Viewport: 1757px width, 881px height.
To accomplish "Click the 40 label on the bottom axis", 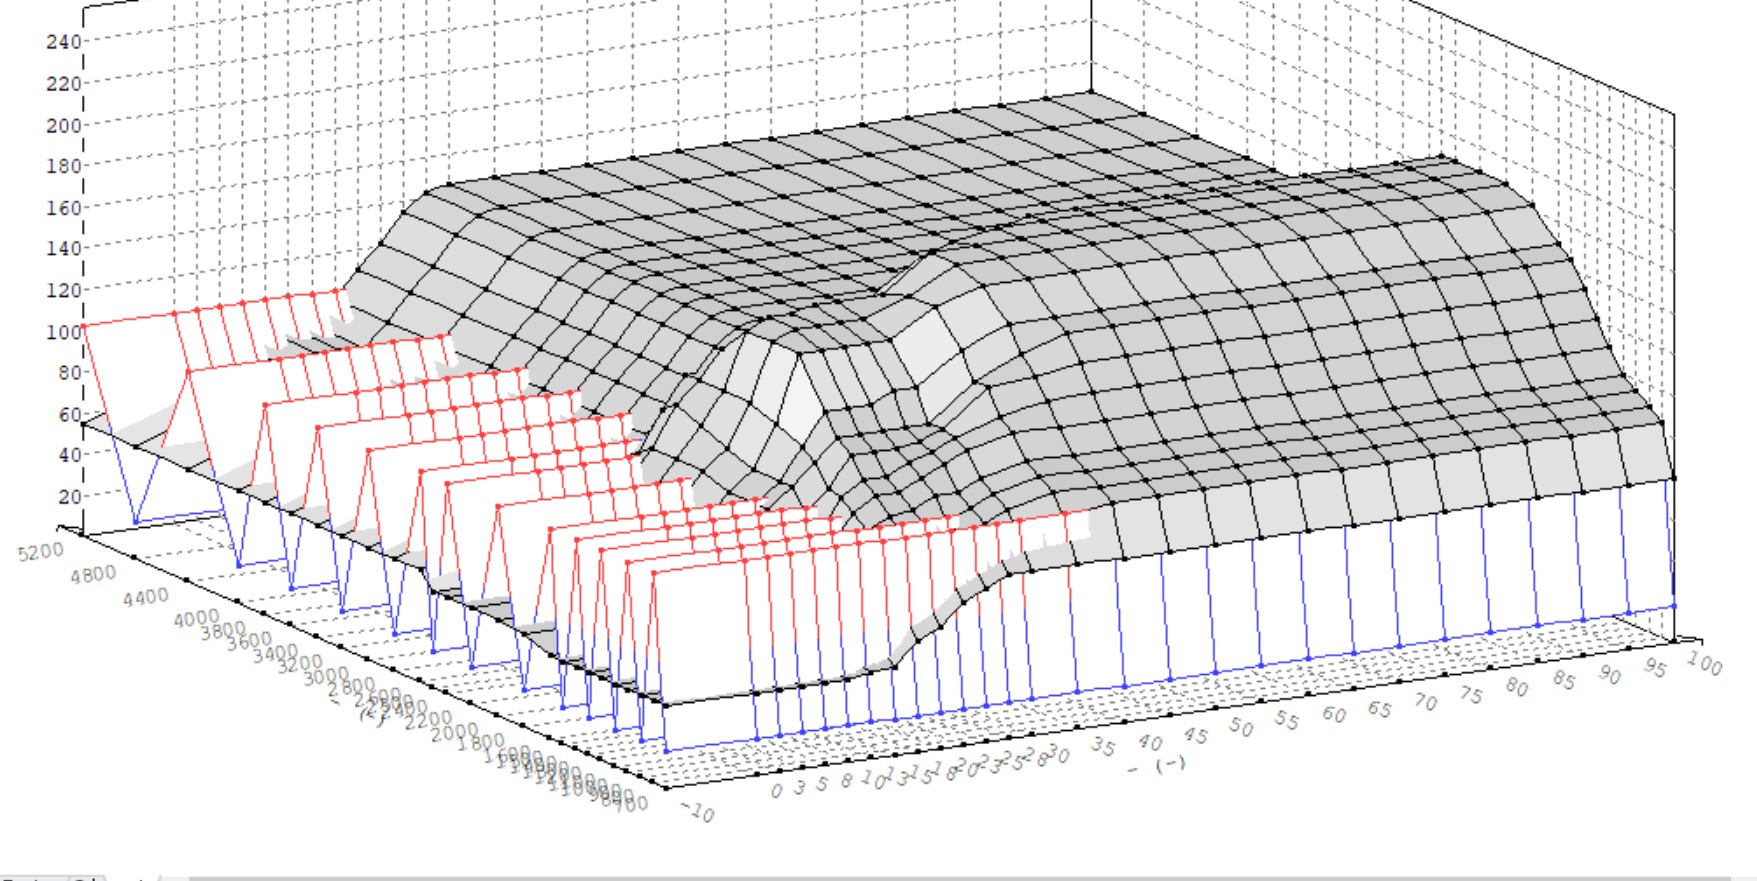I will coord(1149,742).
